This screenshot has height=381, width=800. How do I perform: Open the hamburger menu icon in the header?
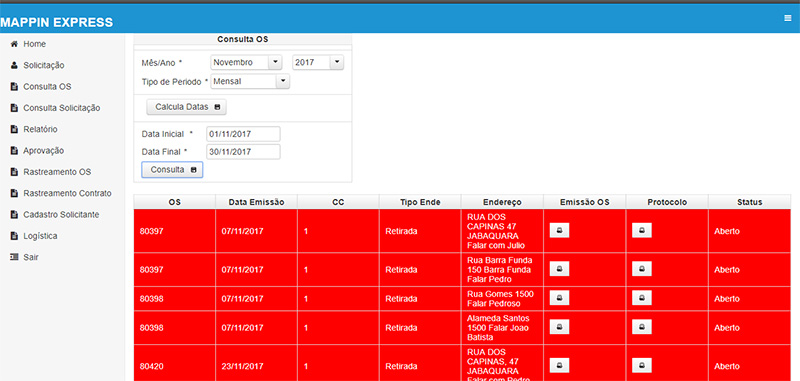click(x=787, y=18)
